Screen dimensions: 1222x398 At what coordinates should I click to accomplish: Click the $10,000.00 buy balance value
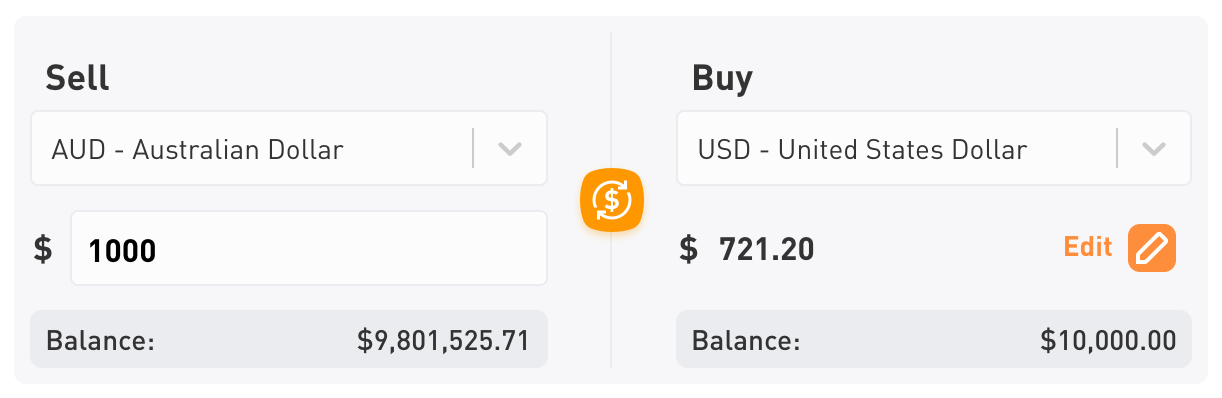[x=1108, y=341]
